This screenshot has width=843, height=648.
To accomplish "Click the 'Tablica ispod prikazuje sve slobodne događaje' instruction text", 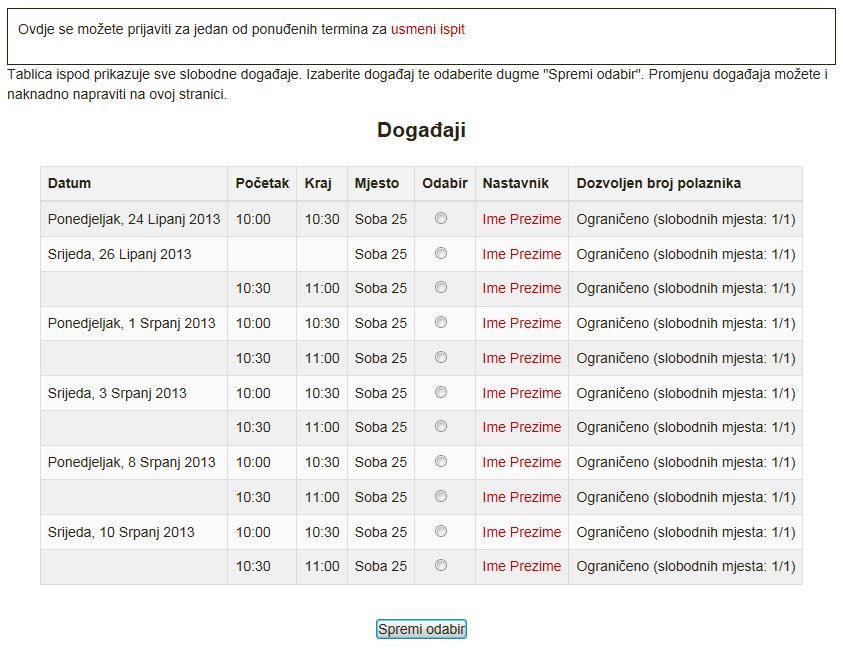I will (x=417, y=84).
